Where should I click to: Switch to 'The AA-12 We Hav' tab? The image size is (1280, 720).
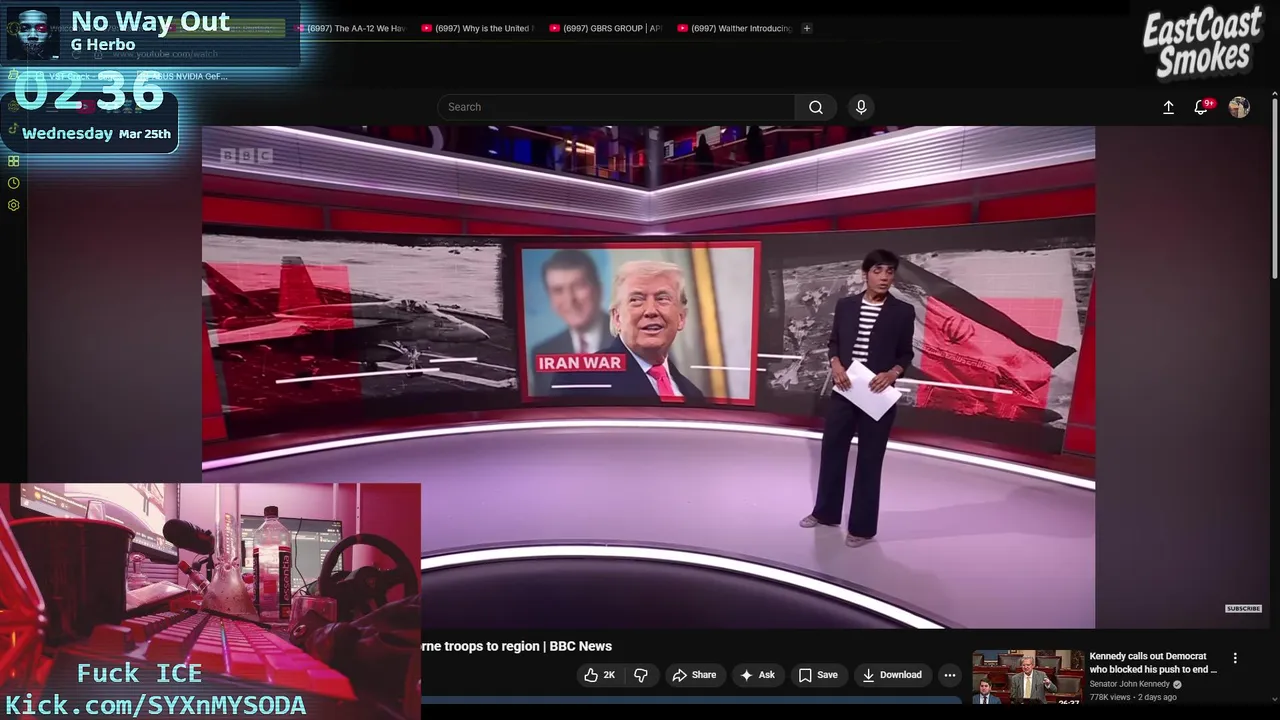coord(350,28)
